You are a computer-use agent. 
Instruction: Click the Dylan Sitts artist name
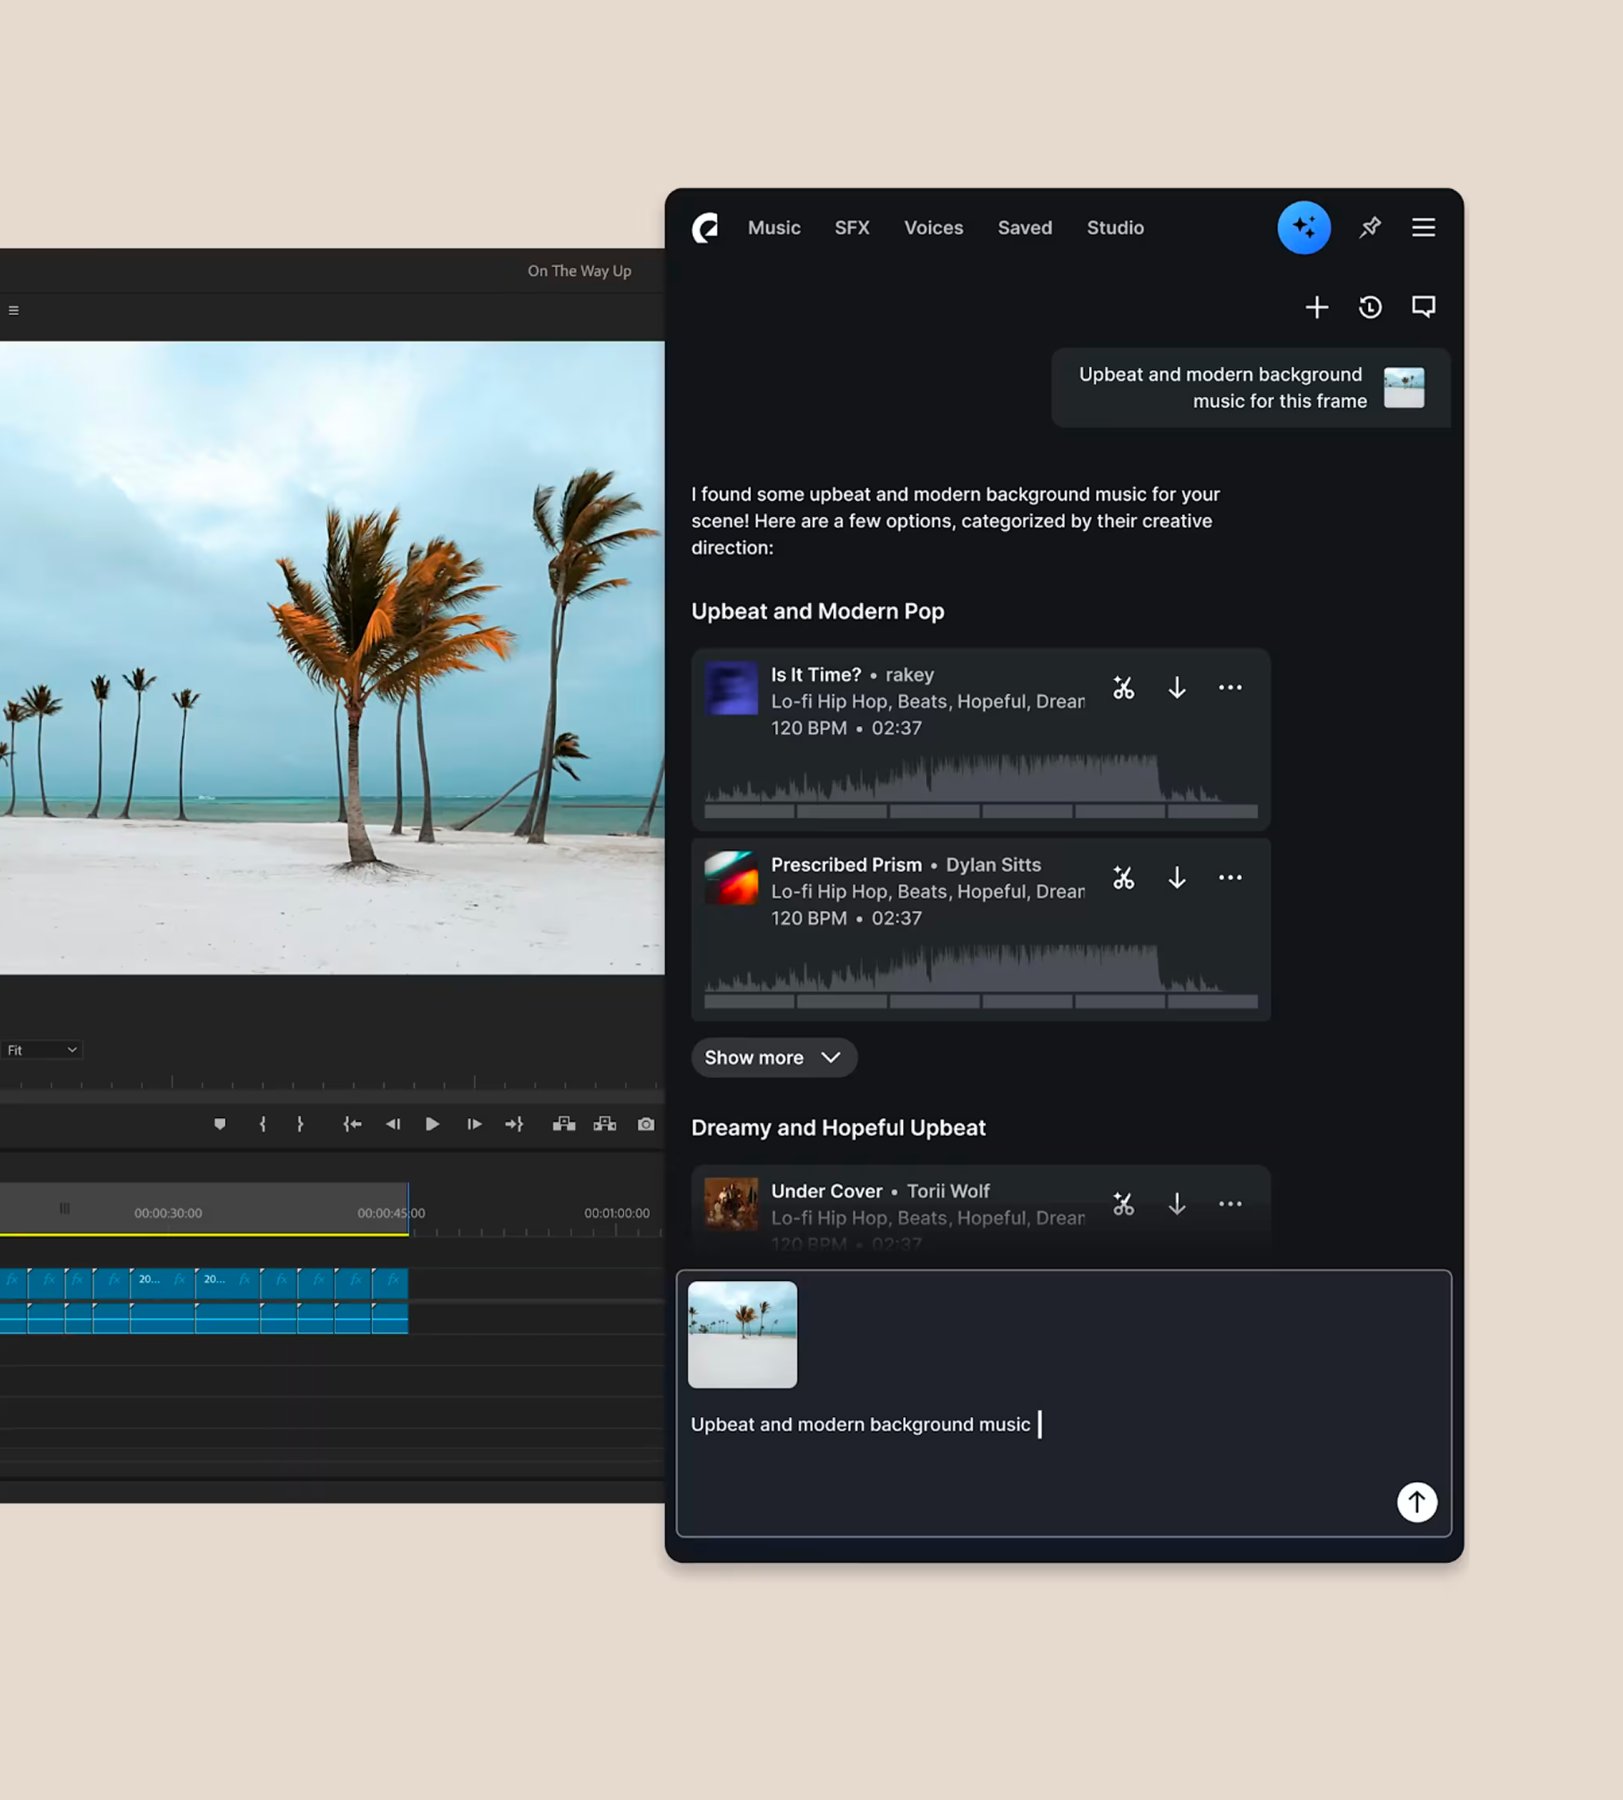click(993, 865)
